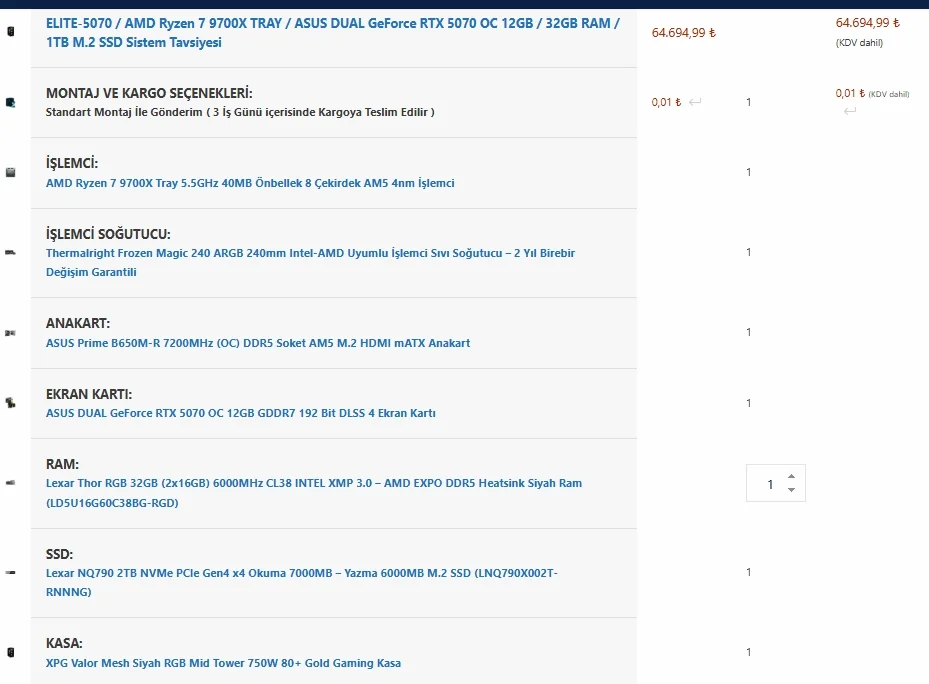
Task: Click the İŞLEMCİ SOĞUTUCU heading
Action: point(108,234)
